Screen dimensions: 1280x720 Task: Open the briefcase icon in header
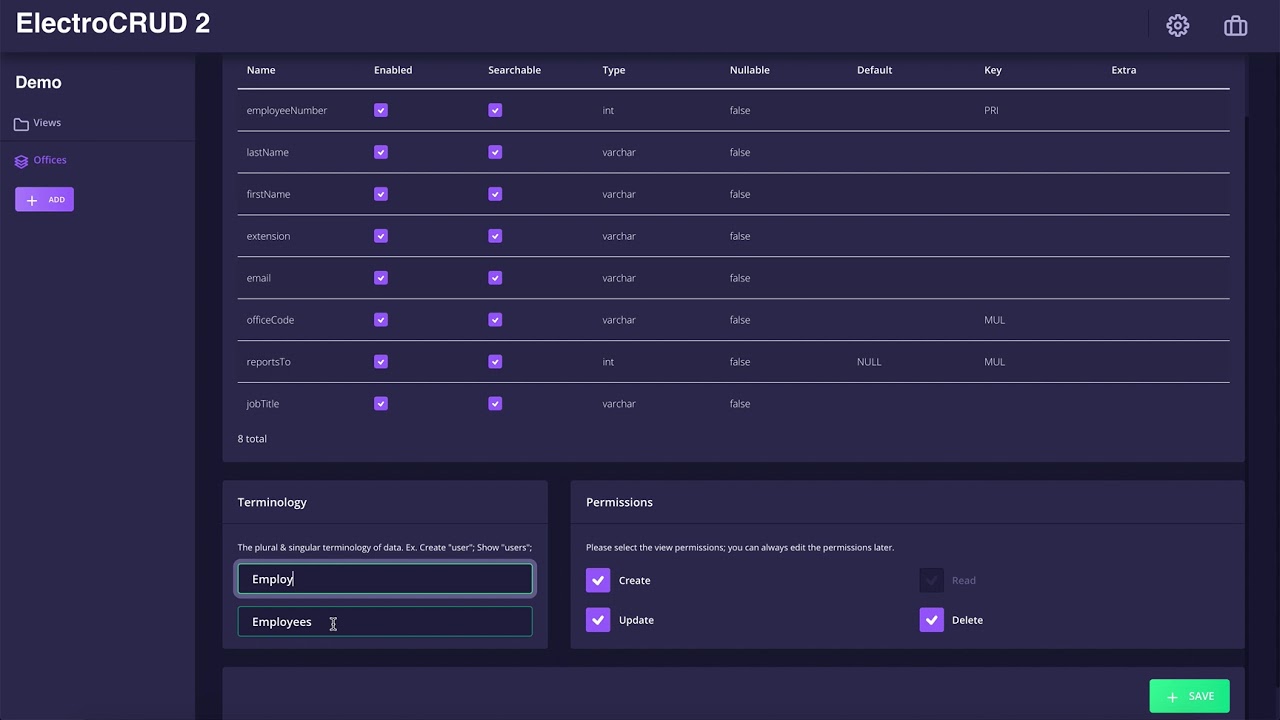coord(1236,26)
